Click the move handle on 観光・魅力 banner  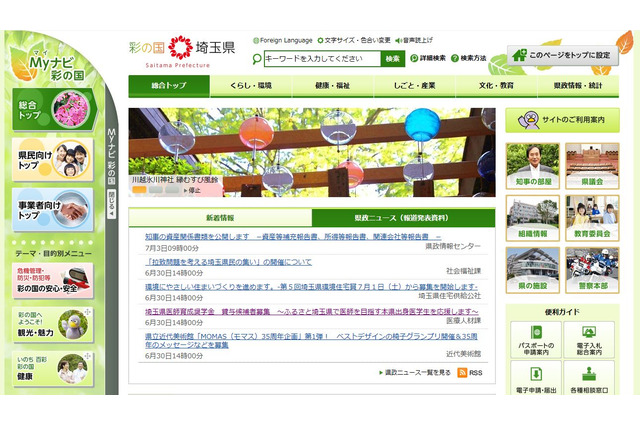87,312
